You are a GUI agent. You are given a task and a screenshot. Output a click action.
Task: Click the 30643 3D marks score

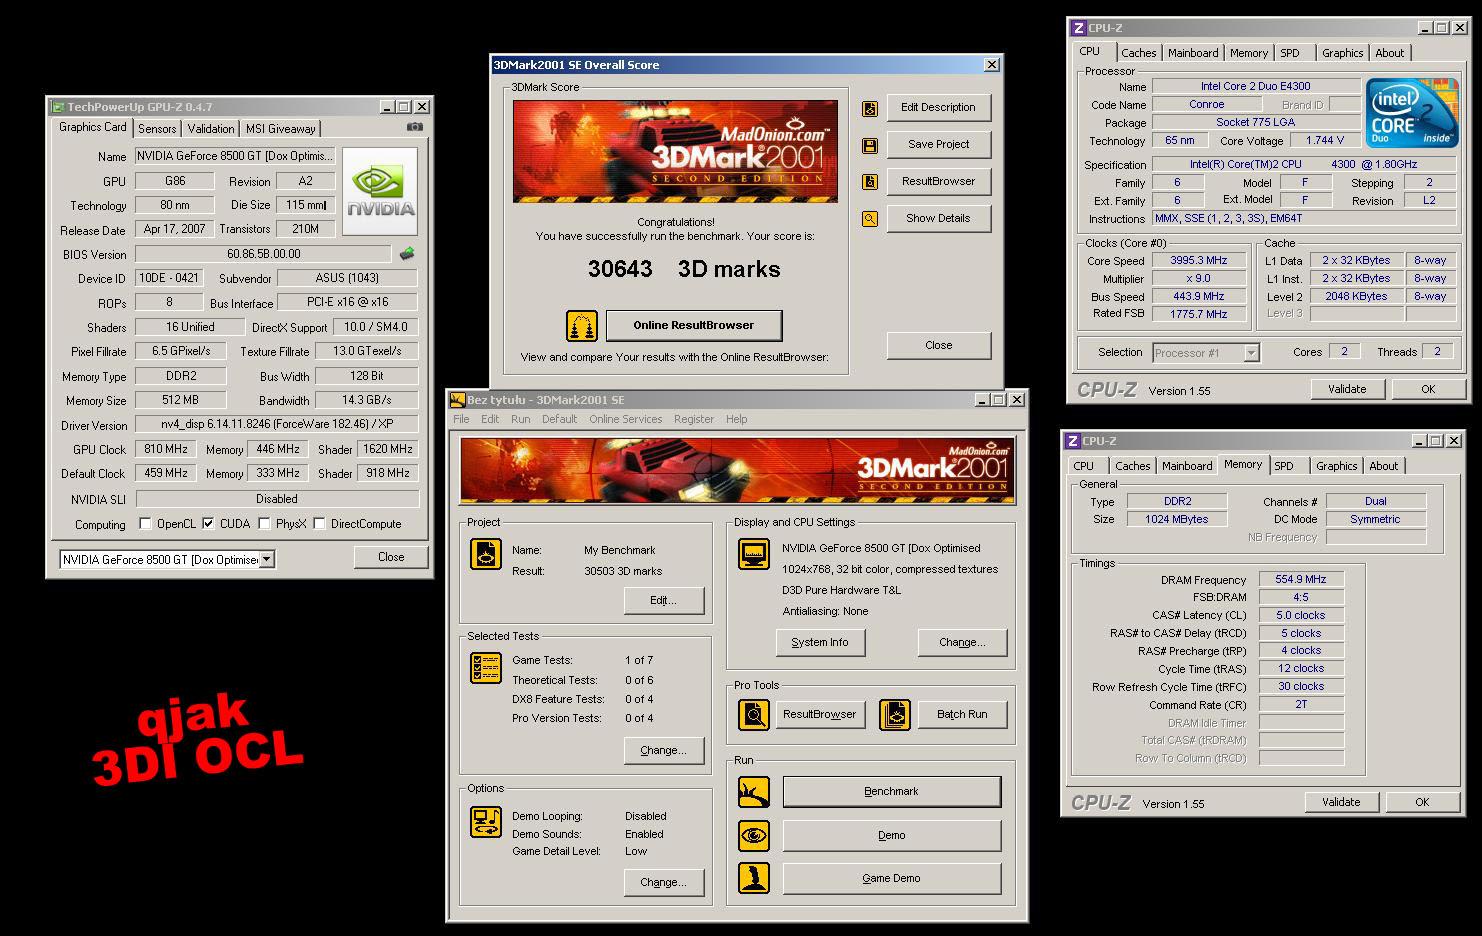click(684, 269)
